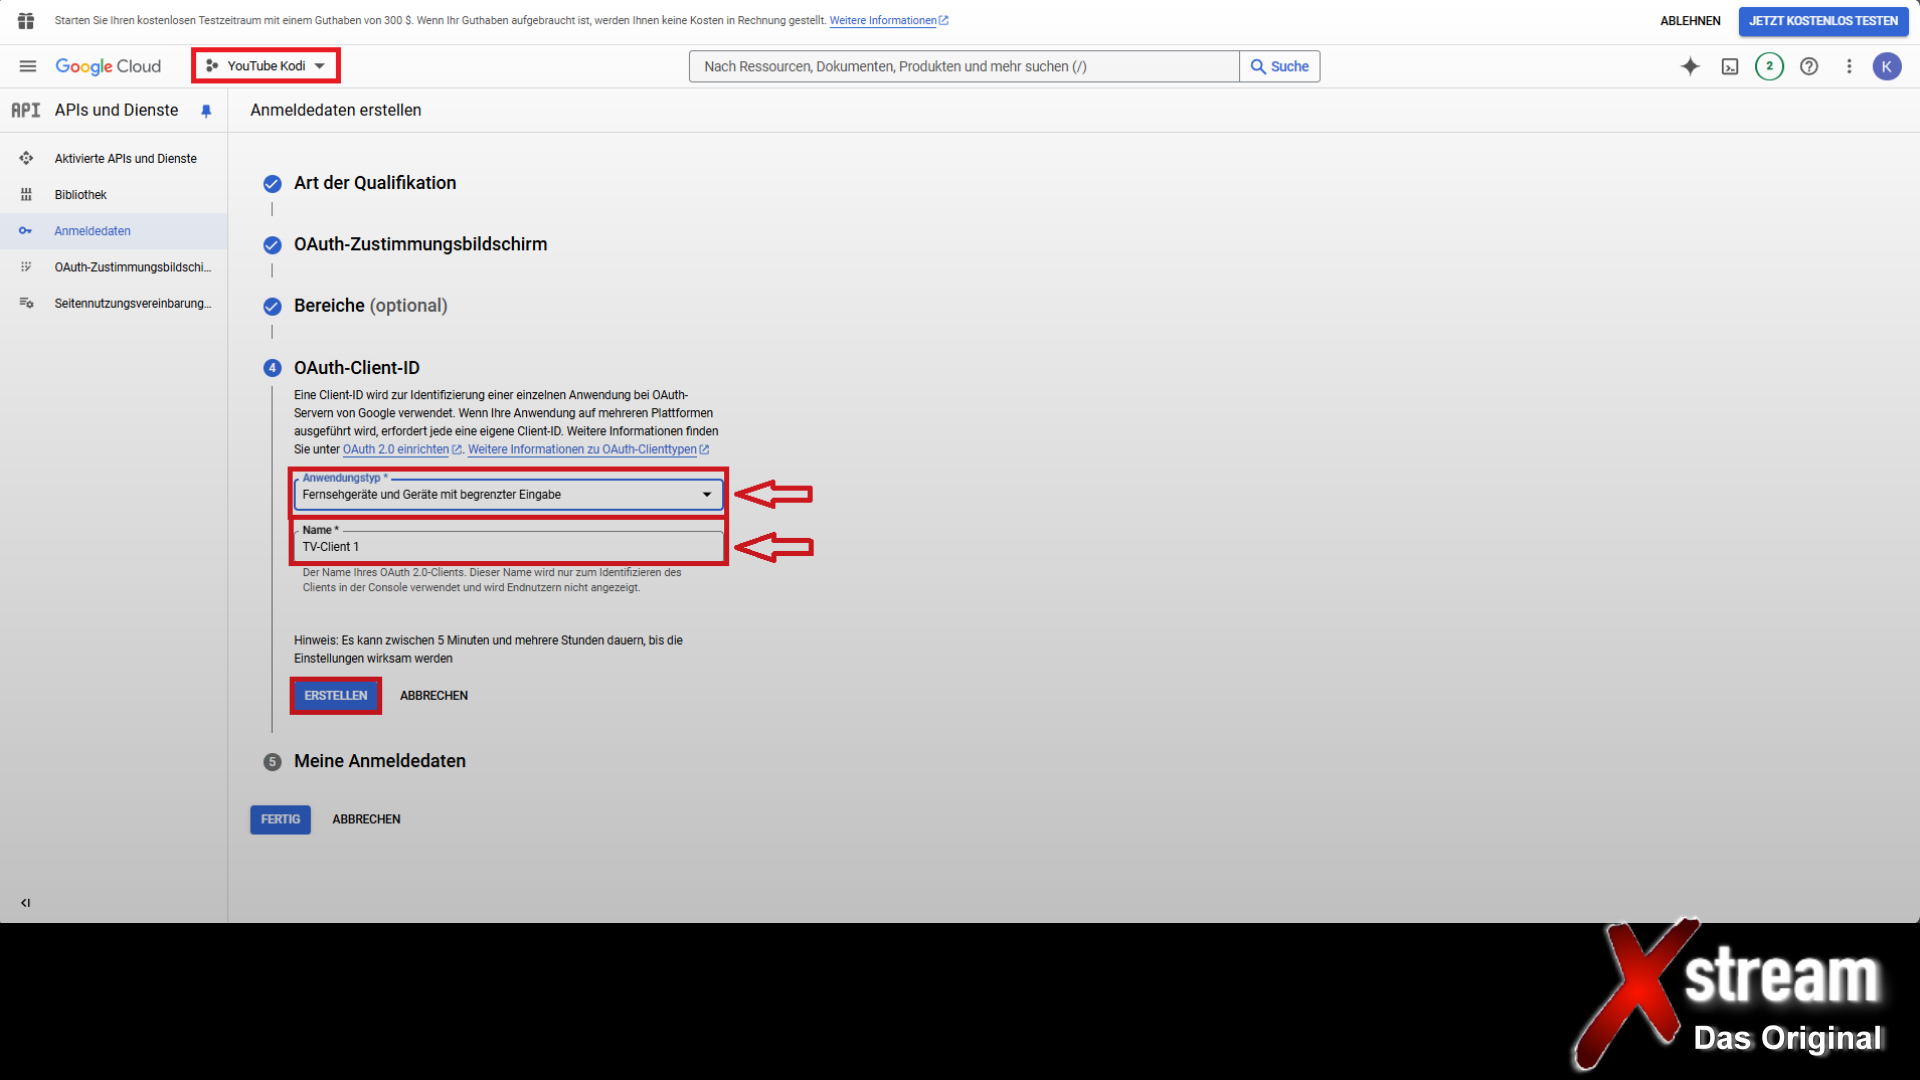Image resolution: width=1920 pixels, height=1080 pixels.
Task: Open Aktivierte APIs und Dienste
Action: pos(125,159)
